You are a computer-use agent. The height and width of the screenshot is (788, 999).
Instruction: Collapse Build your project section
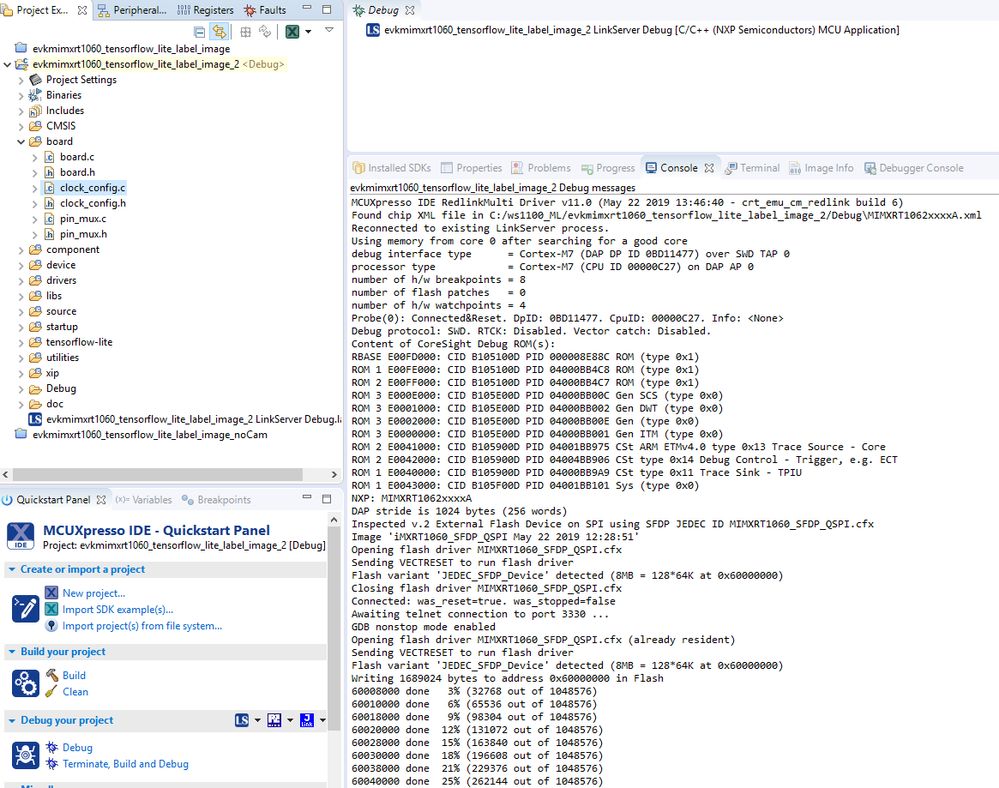(x=11, y=652)
